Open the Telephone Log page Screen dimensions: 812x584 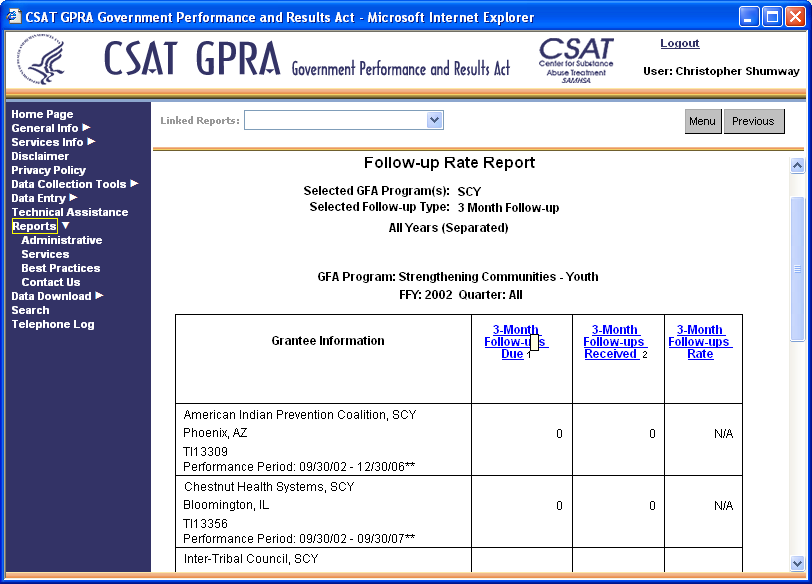point(53,324)
